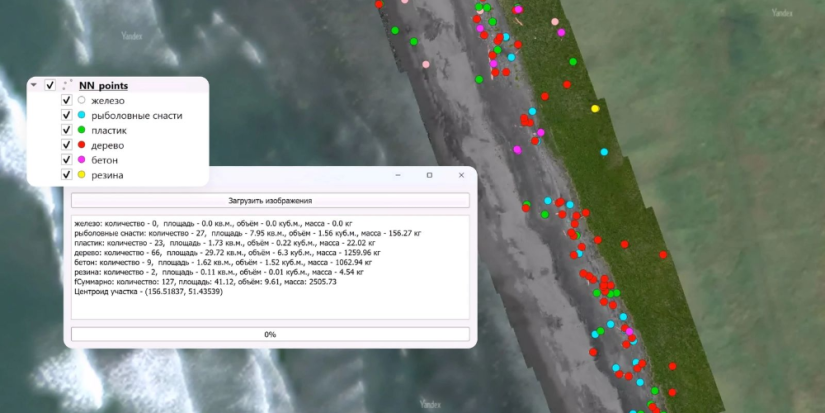This screenshot has height=413, width=825.
Task: Toggle the бетон category checkbox
Action: click(x=66, y=159)
